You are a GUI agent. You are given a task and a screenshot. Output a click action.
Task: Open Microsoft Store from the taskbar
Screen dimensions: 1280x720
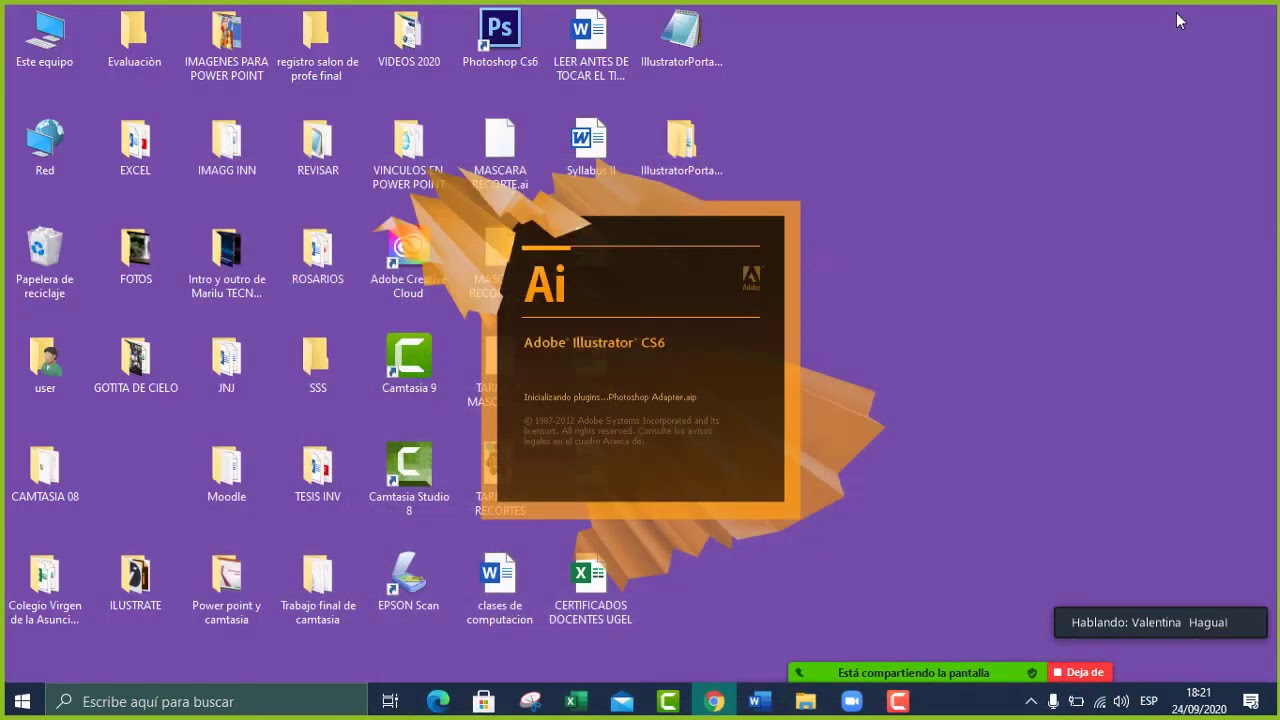pyautogui.click(x=484, y=701)
